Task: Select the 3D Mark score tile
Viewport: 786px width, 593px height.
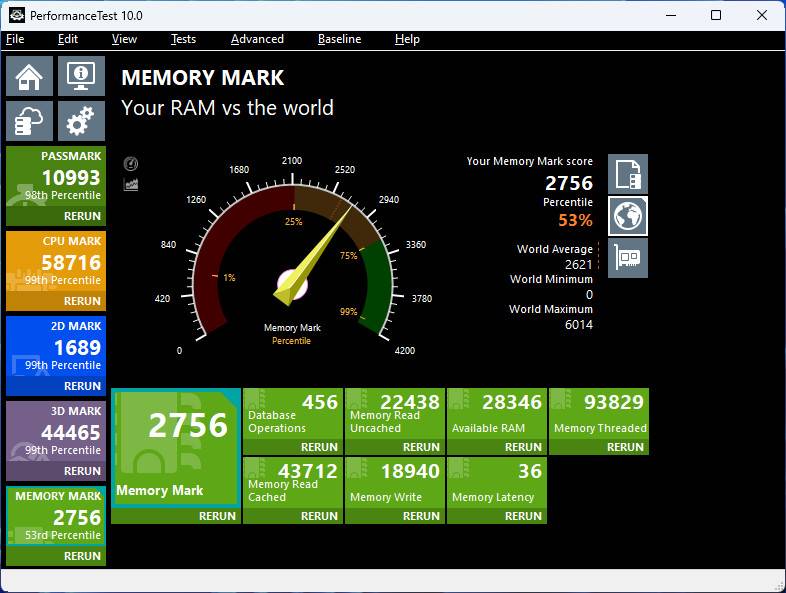Action: [x=56, y=432]
